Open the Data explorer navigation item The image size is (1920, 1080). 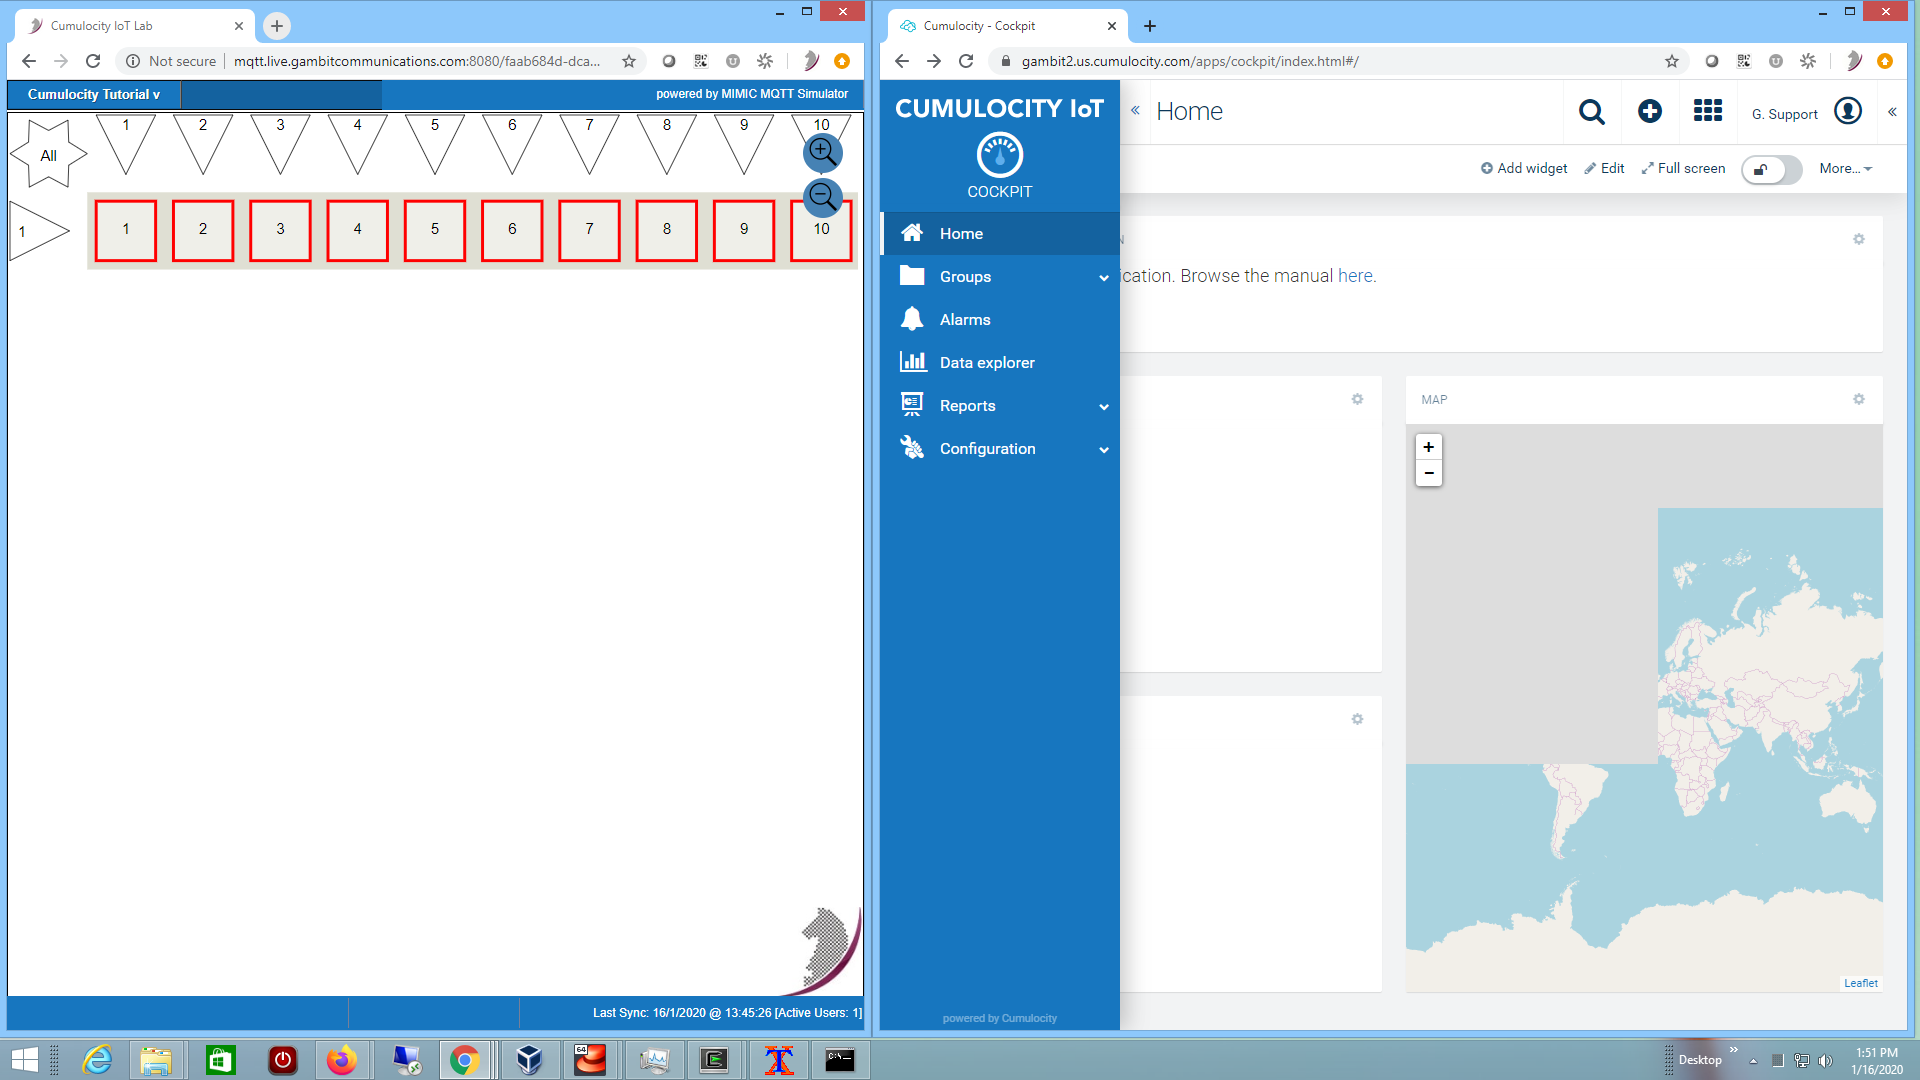[1000, 362]
